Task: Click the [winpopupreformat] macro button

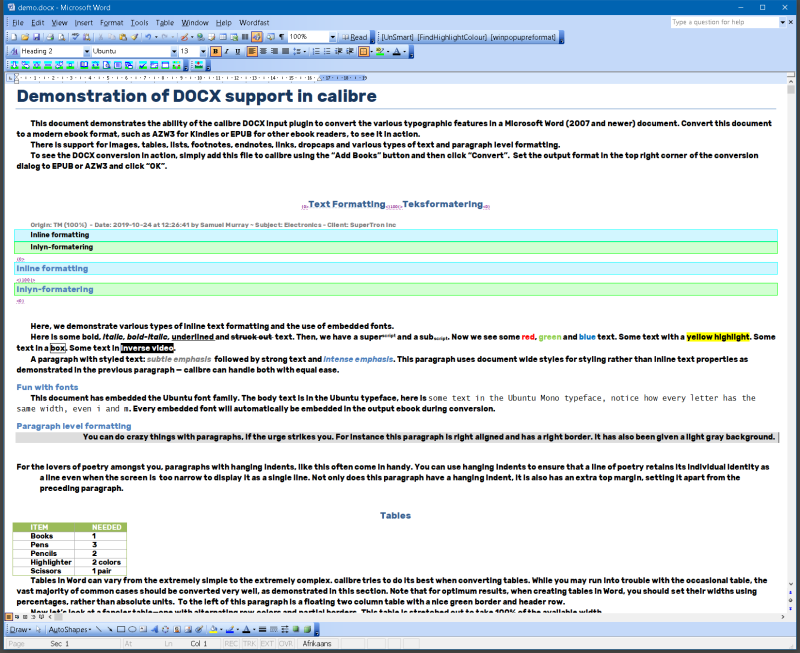Action: 523,37
